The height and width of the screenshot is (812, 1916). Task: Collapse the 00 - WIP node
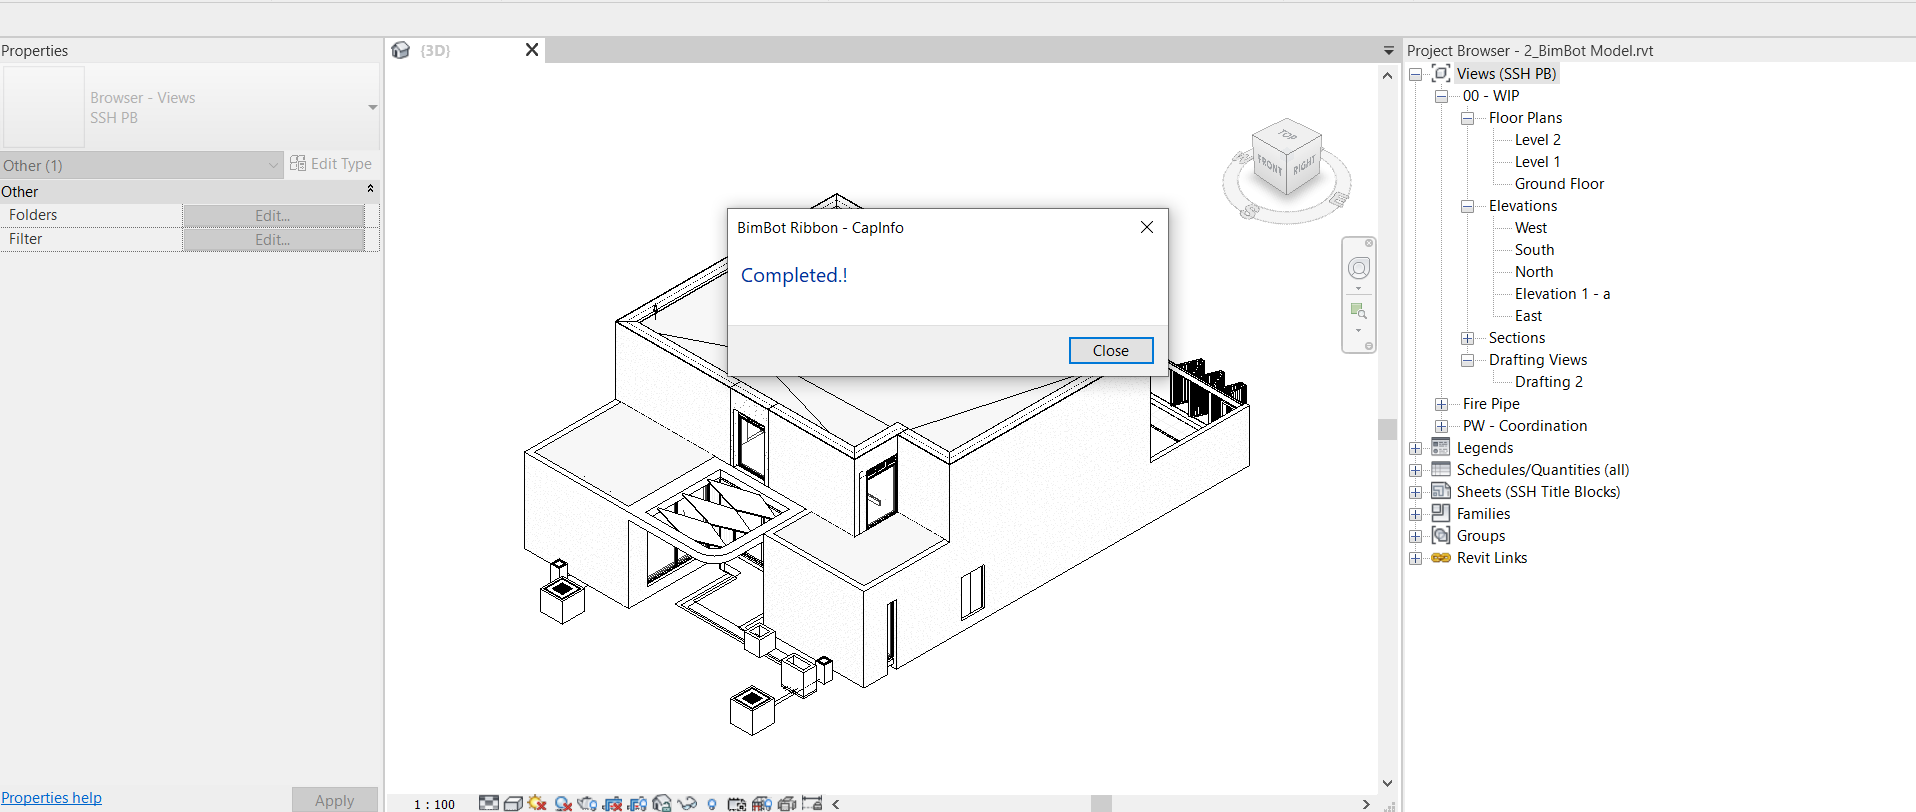[1442, 96]
